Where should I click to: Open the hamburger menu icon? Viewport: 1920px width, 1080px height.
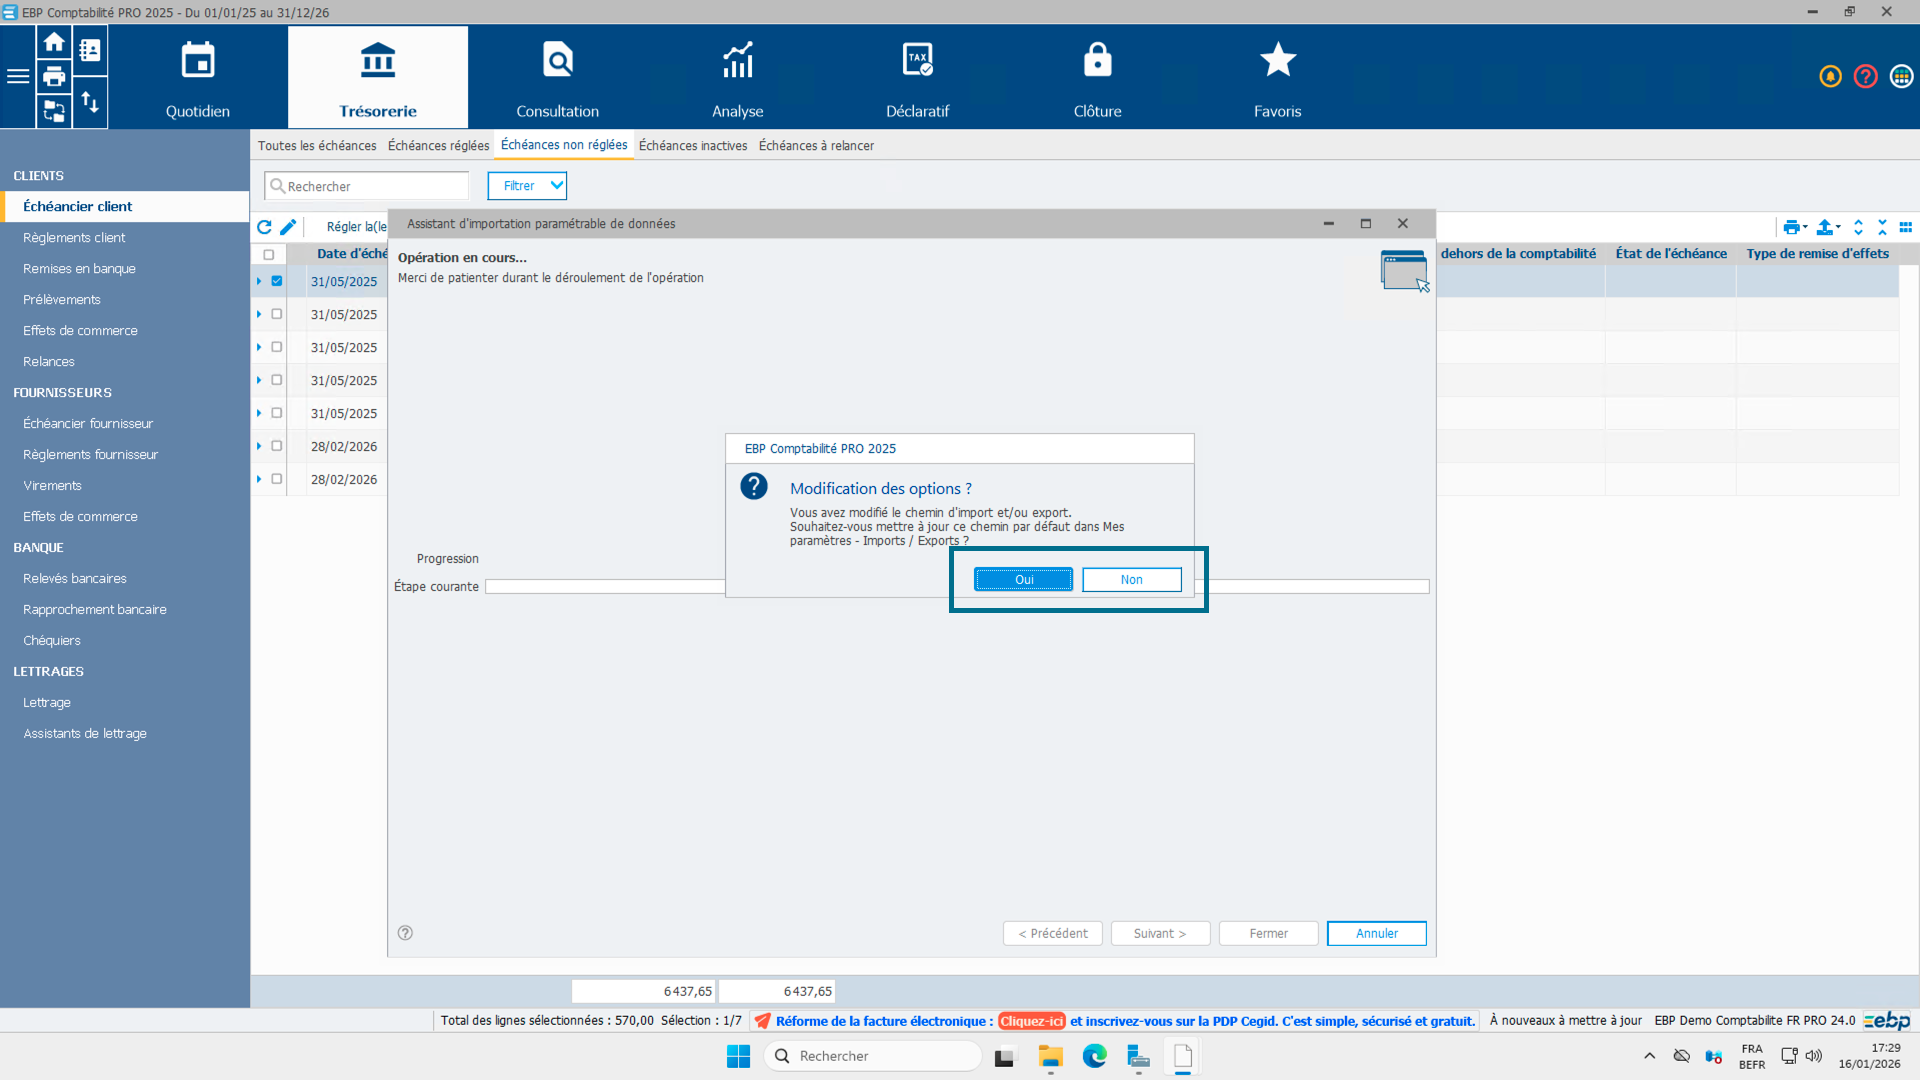tap(18, 77)
